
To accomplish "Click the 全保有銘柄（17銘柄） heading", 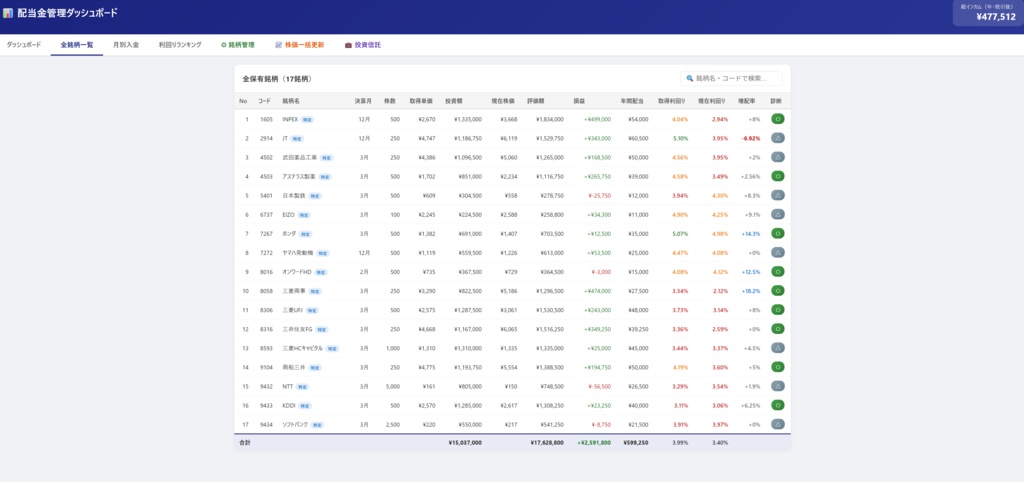I will (x=277, y=79).
